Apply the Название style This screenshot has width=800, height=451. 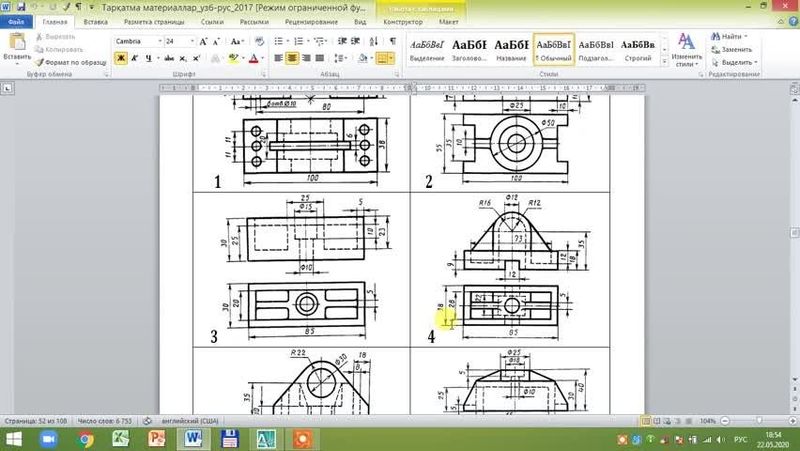tap(511, 51)
